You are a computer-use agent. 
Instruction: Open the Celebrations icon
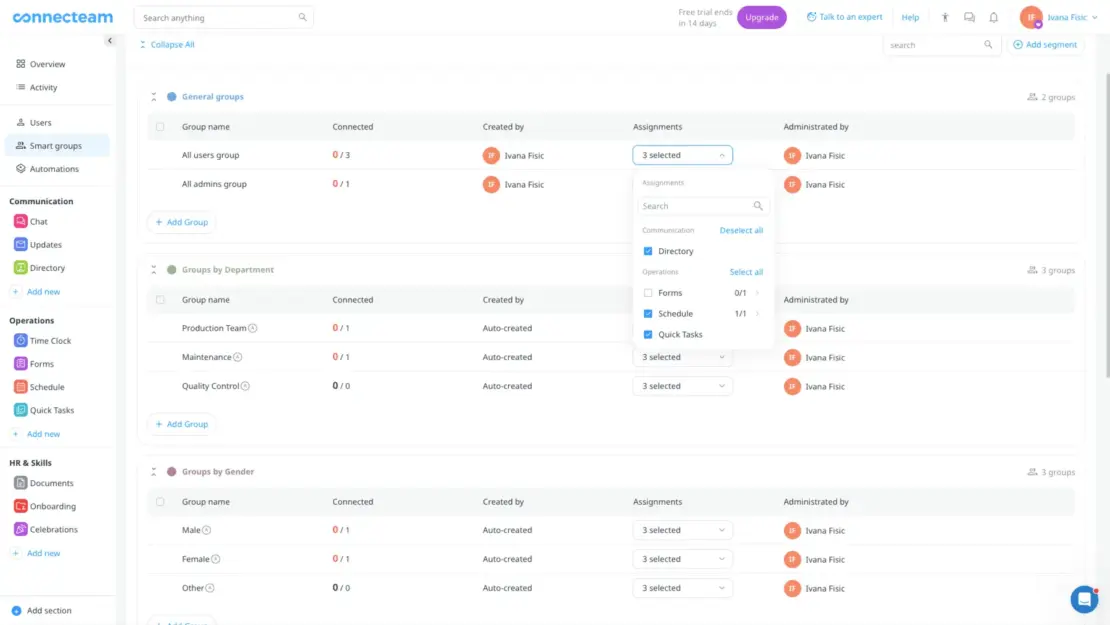pos(21,529)
